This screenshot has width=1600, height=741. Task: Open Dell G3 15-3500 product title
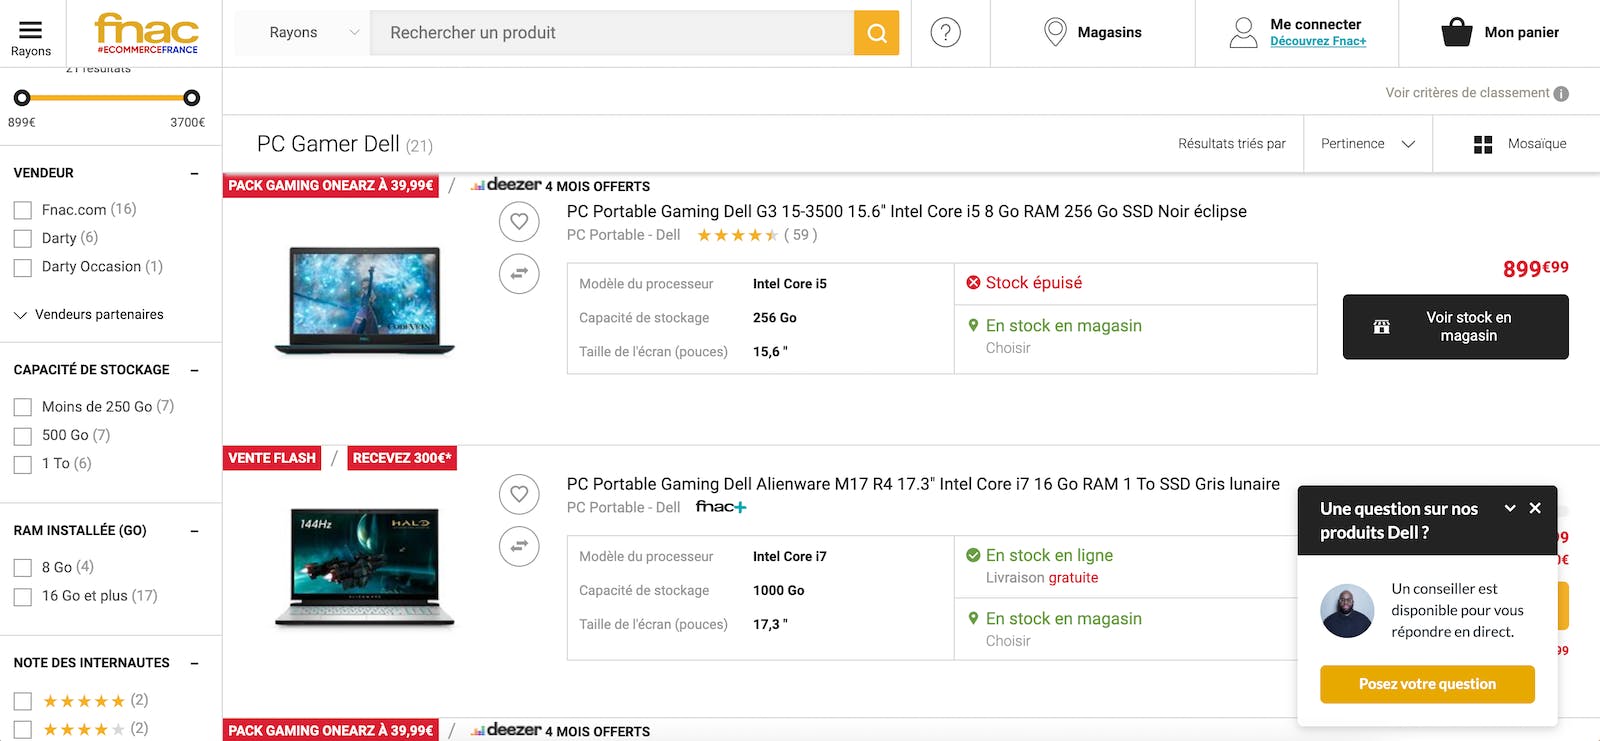[906, 211]
